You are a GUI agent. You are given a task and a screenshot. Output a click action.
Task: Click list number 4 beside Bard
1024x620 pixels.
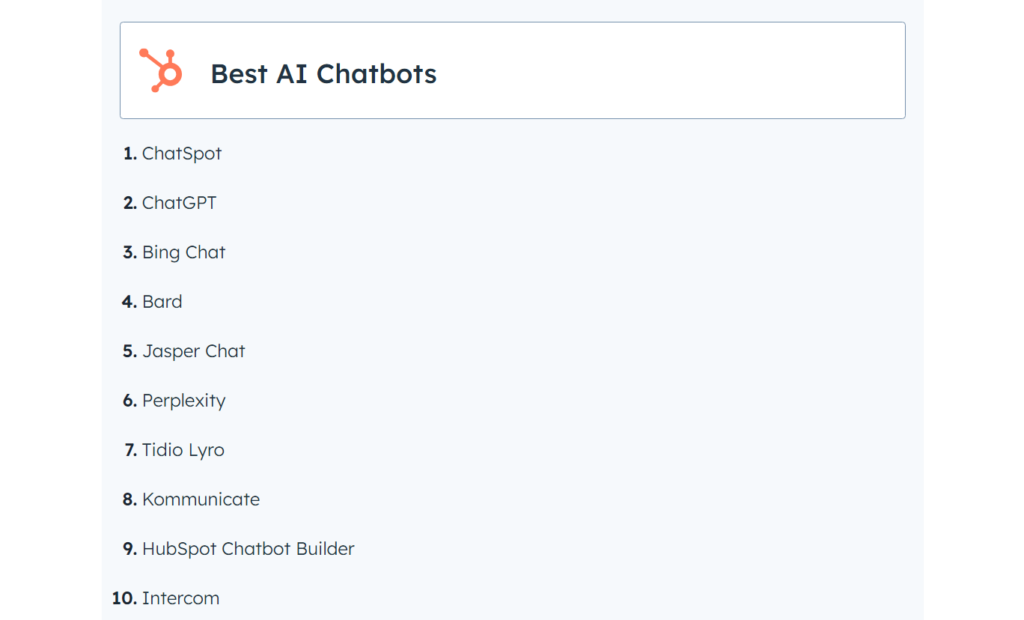click(x=130, y=302)
